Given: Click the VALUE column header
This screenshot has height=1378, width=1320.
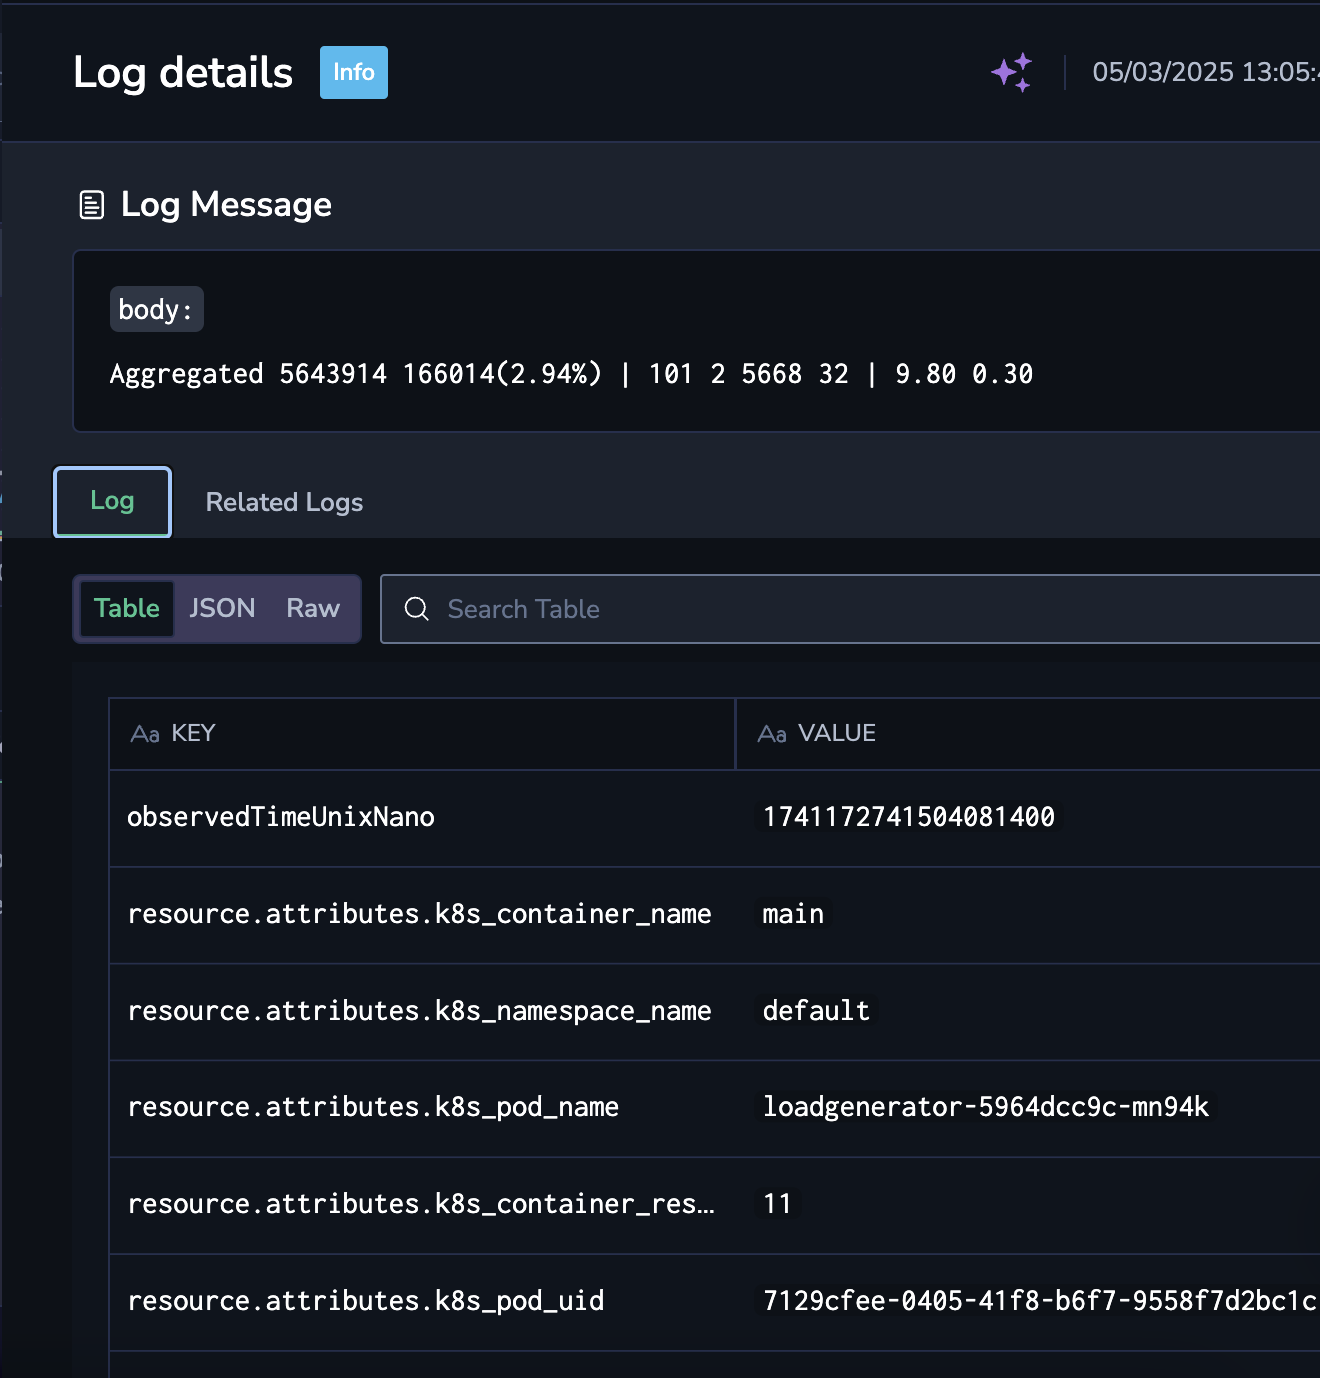Looking at the screenshot, I should 1028,734.
